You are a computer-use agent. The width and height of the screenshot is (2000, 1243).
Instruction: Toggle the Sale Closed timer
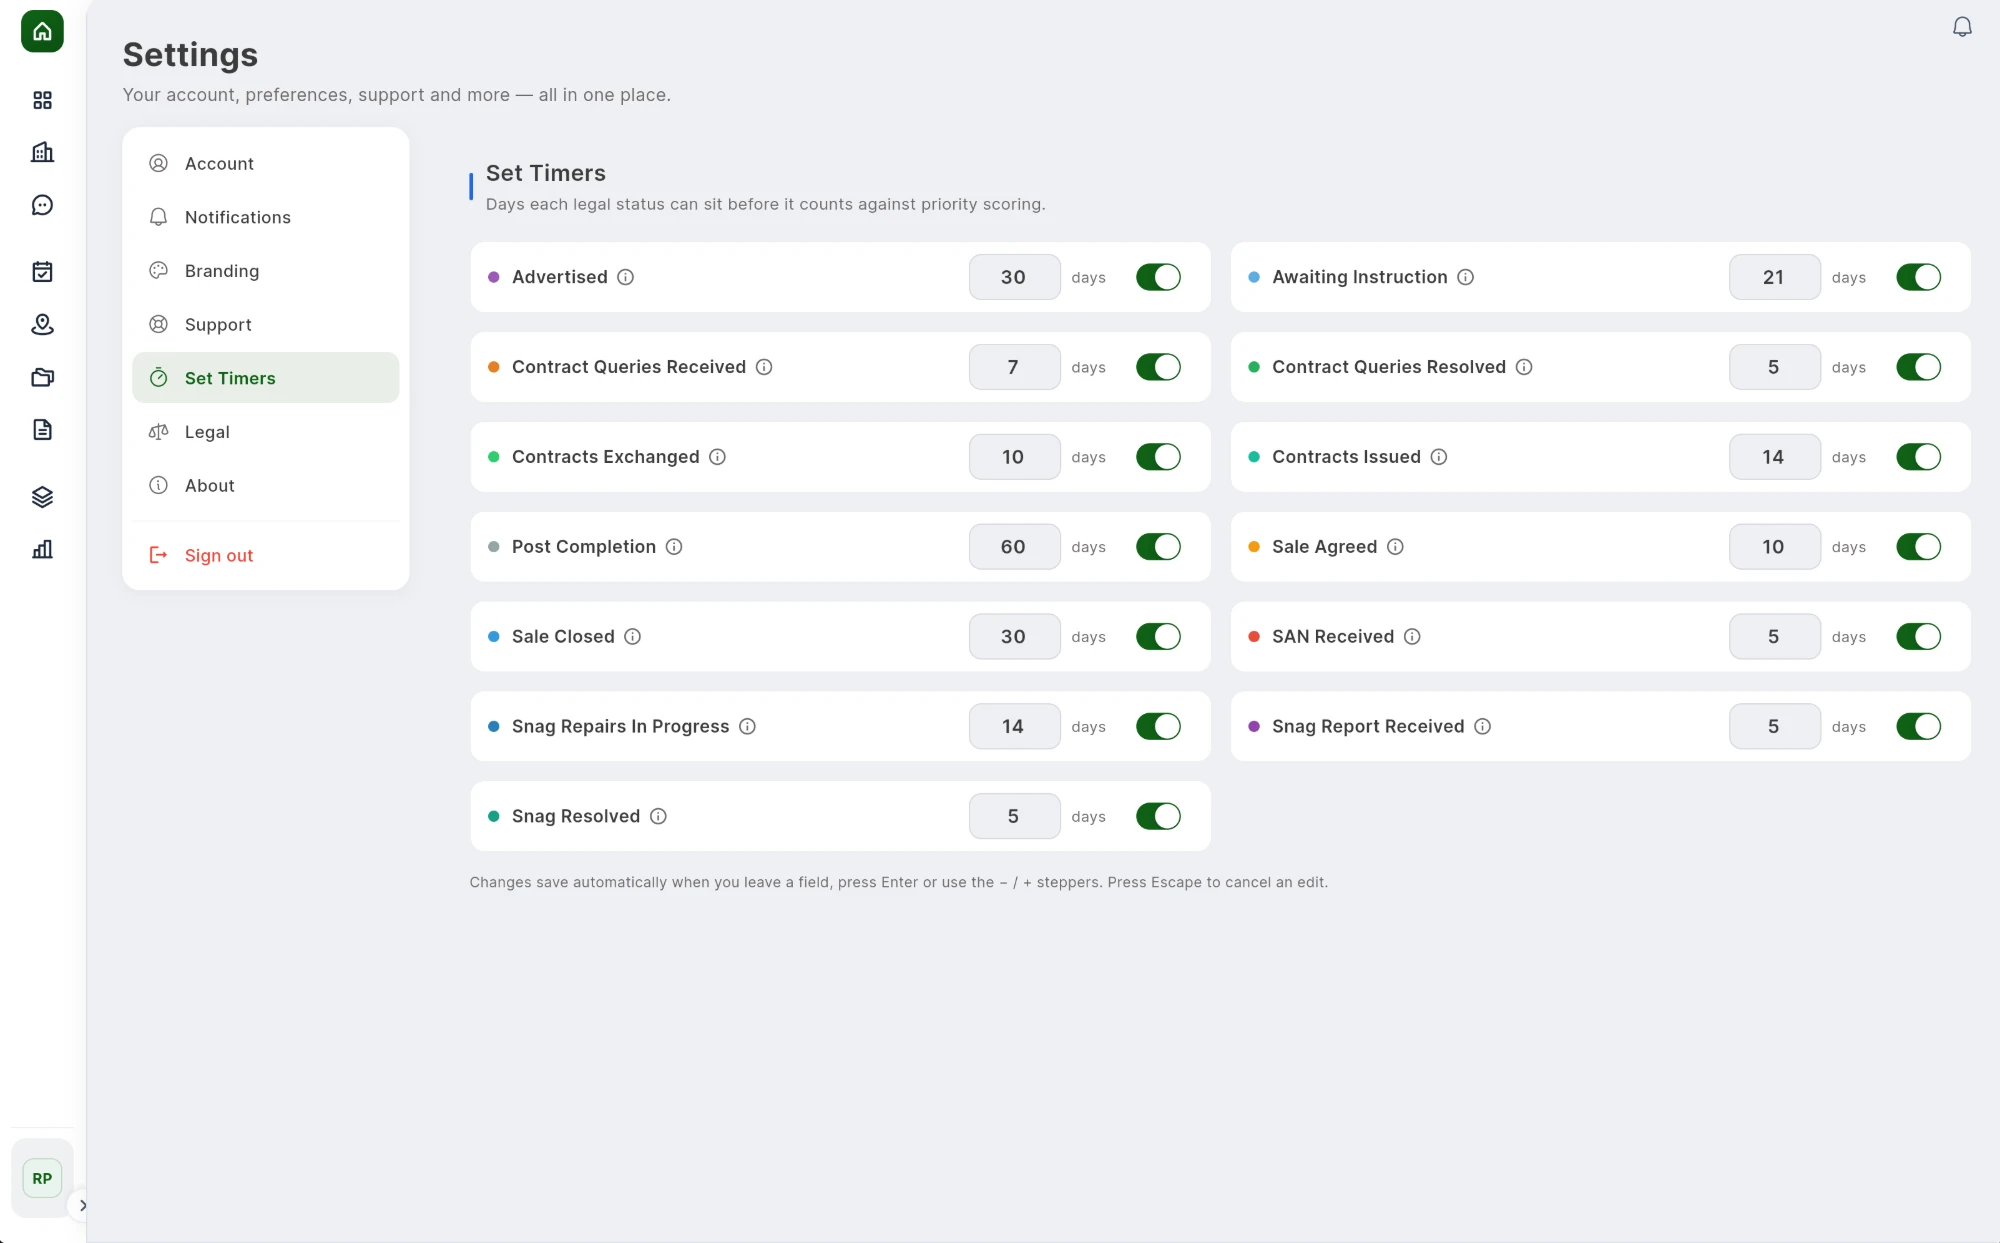[x=1158, y=637]
